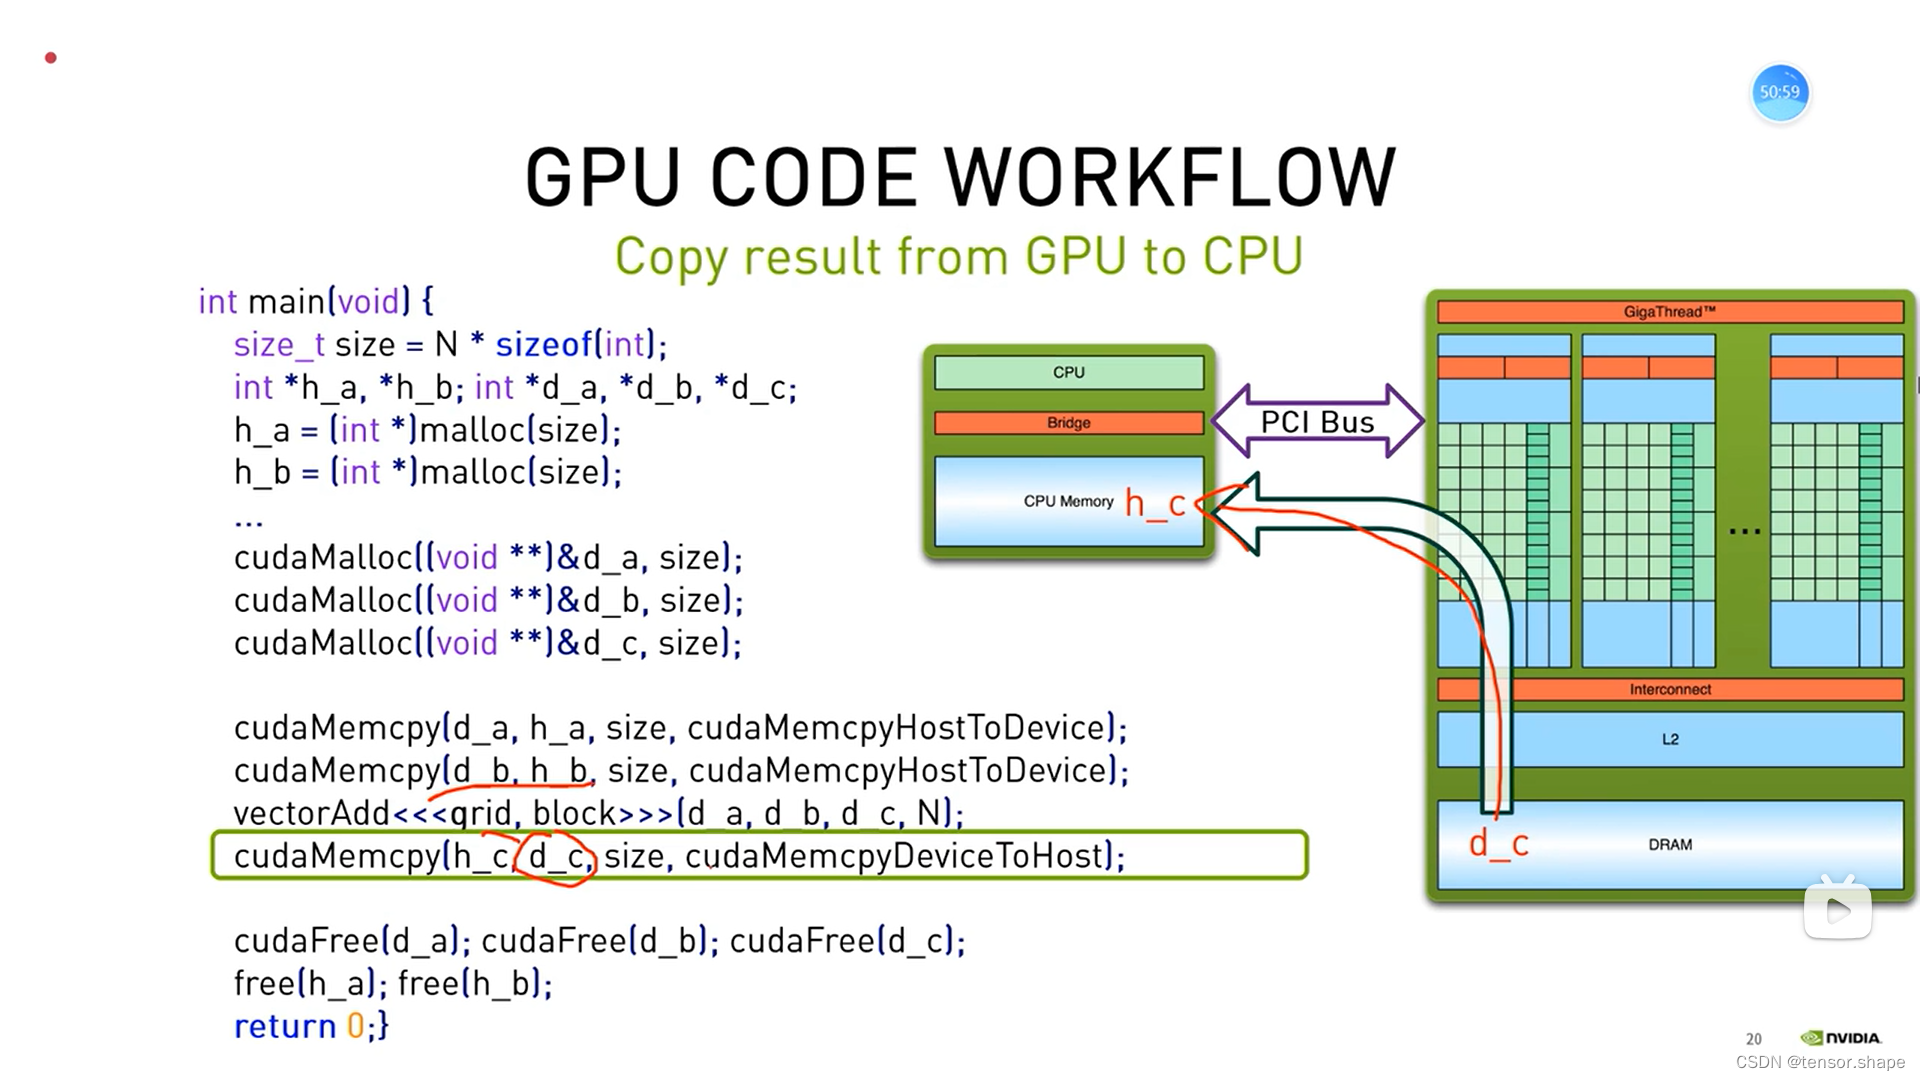Click the line size_t size = N * sizeof(int);
The image size is (1920, 1080).
(450, 344)
